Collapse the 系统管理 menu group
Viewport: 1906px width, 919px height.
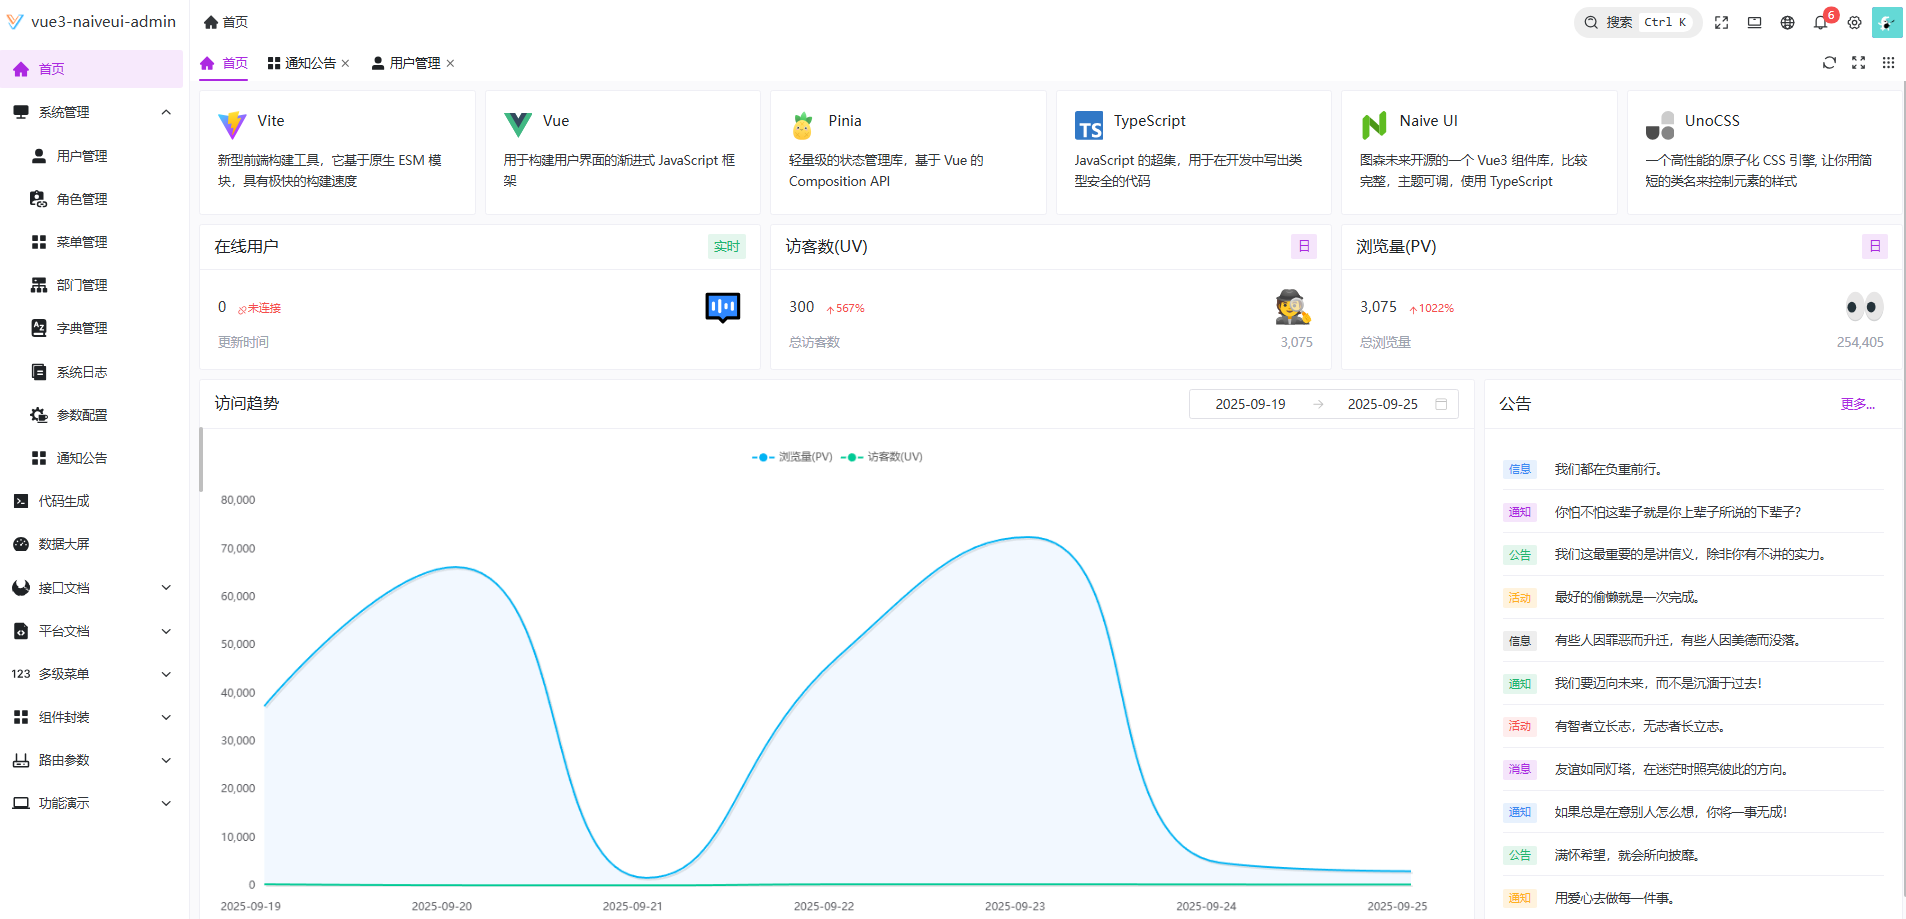(92, 111)
